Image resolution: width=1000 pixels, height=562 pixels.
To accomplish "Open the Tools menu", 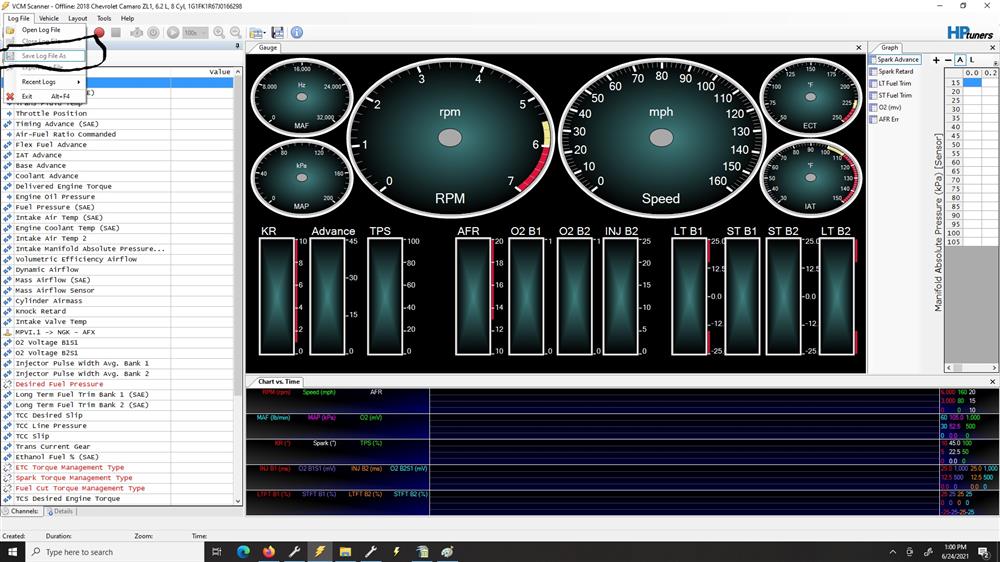I will [103, 18].
